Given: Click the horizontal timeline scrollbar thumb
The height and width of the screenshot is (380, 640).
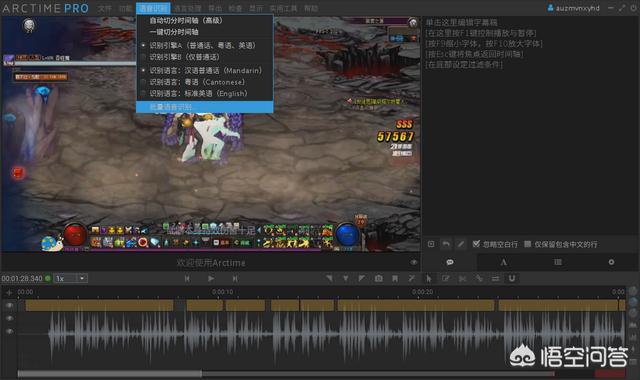Looking at the screenshot, I should [110, 373].
